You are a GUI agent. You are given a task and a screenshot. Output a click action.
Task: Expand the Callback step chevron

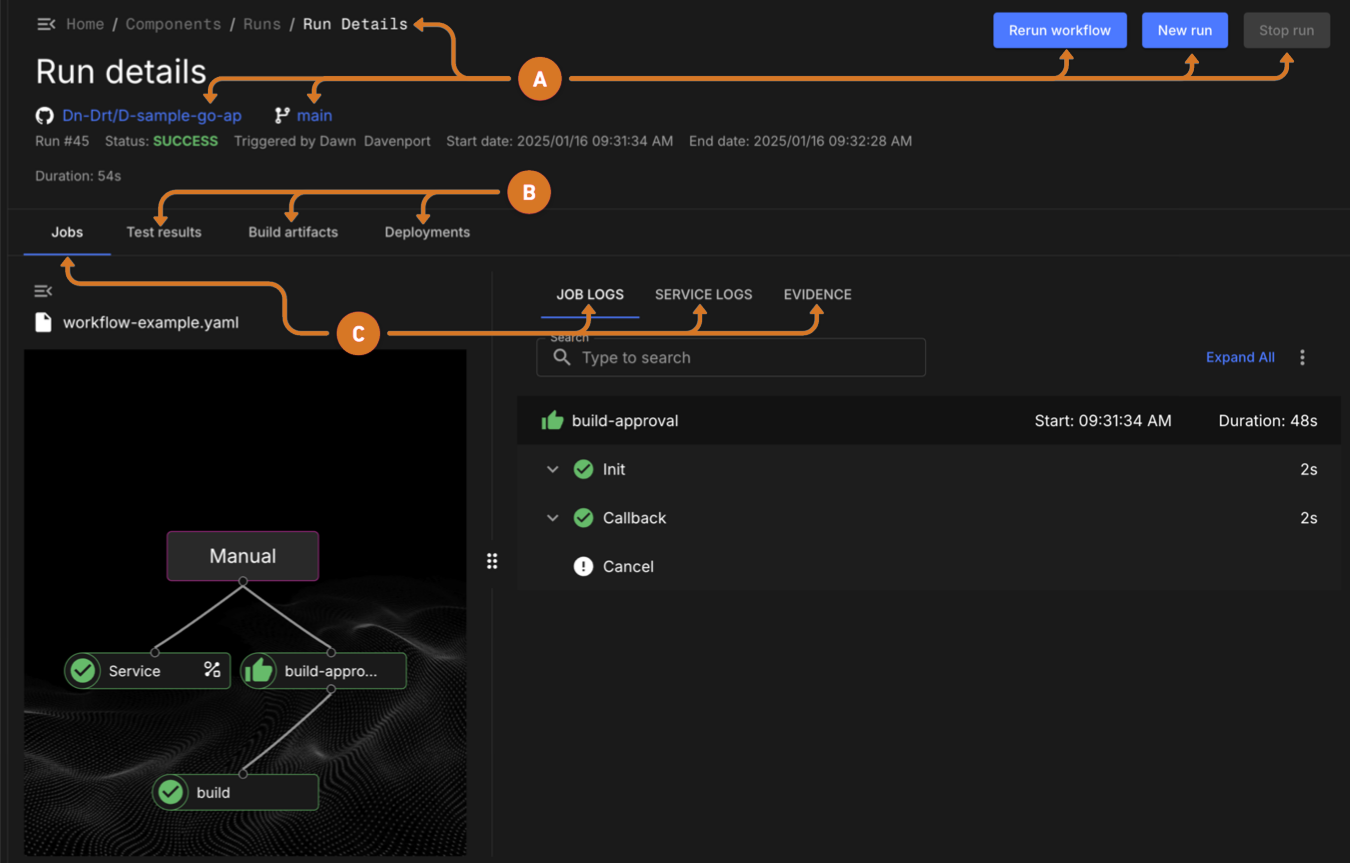tap(552, 518)
